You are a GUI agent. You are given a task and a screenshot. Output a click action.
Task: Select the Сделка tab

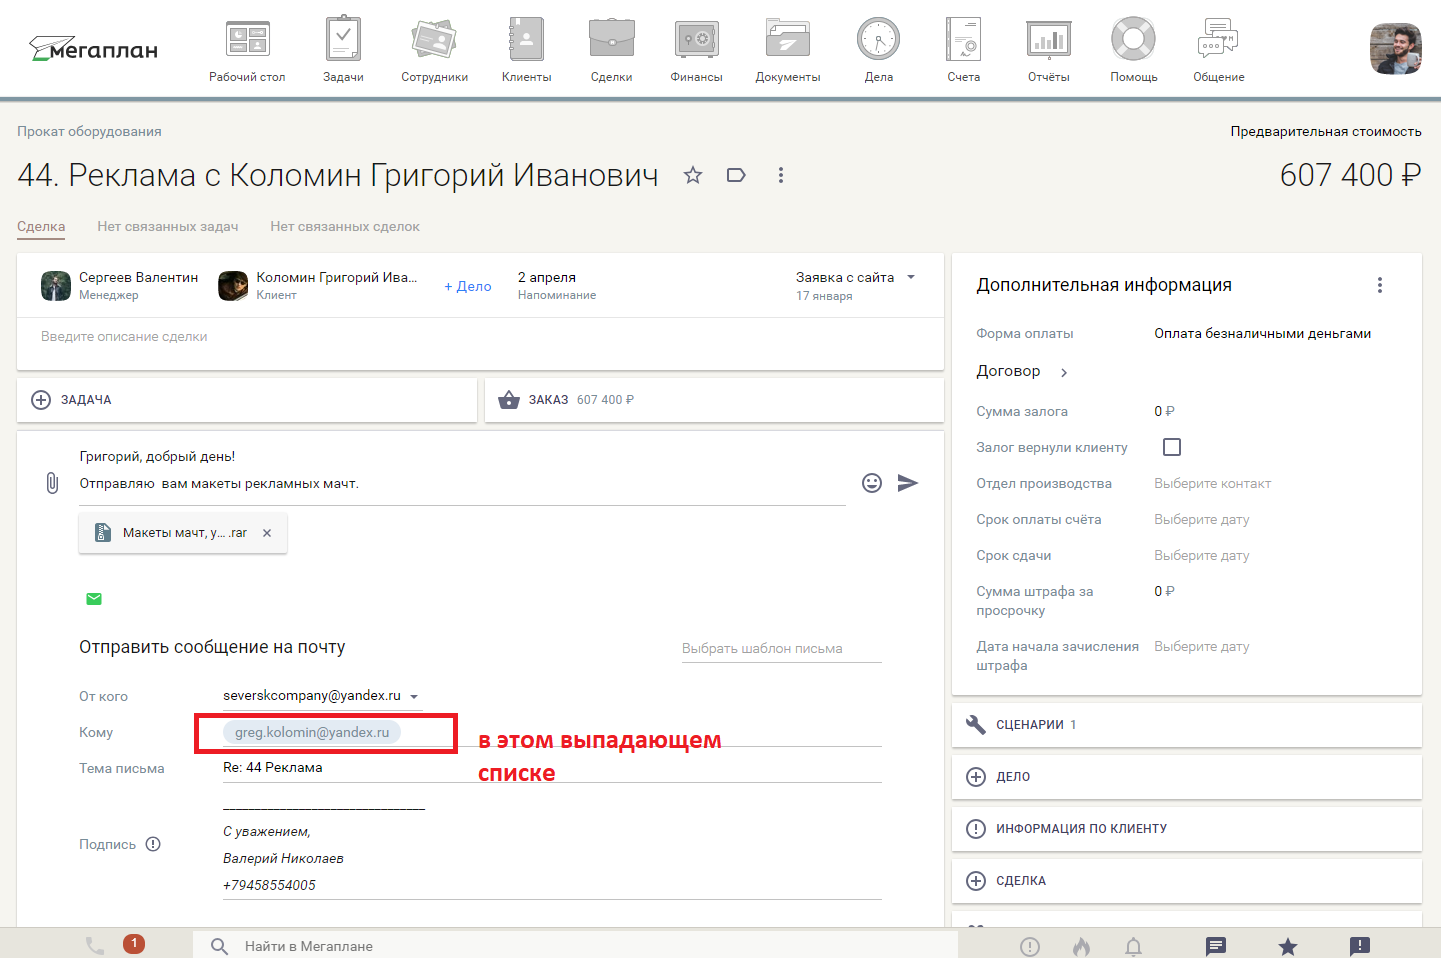pos(41,227)
